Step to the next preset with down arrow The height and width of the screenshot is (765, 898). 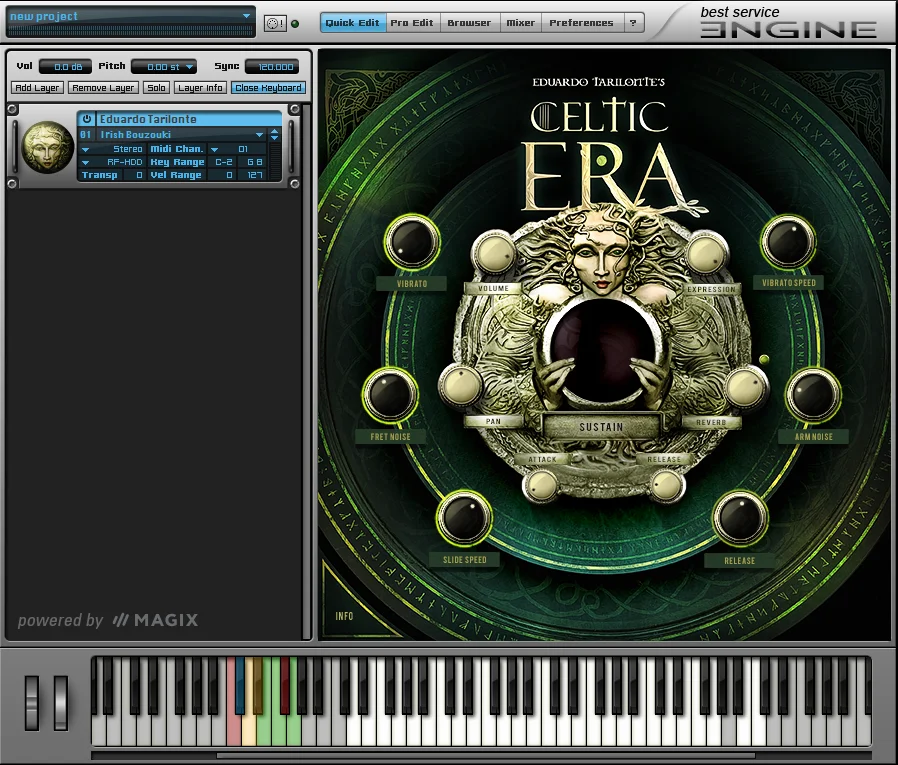coord(274,138)
